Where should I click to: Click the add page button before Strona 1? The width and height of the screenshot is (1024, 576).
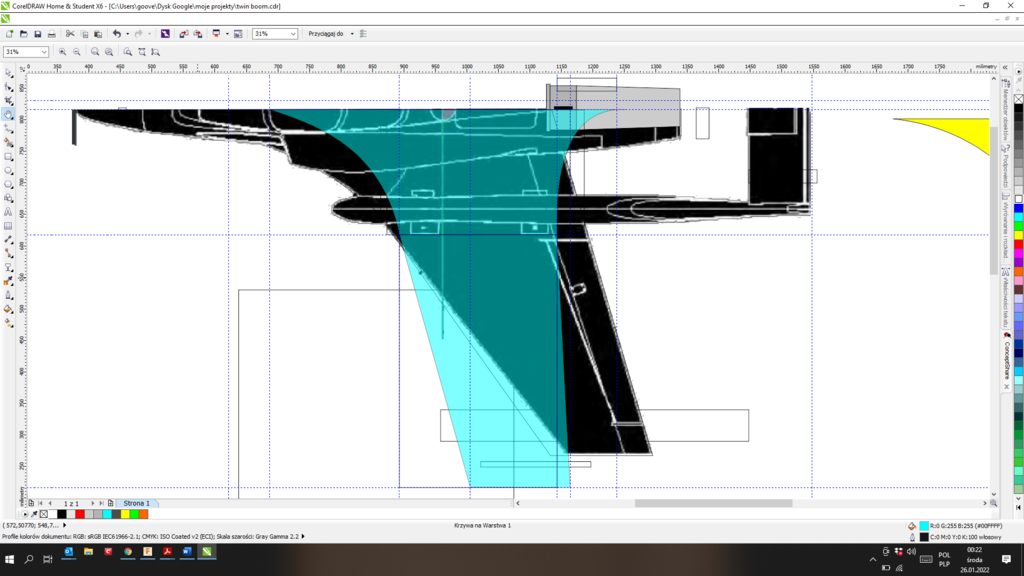(111, 503)
